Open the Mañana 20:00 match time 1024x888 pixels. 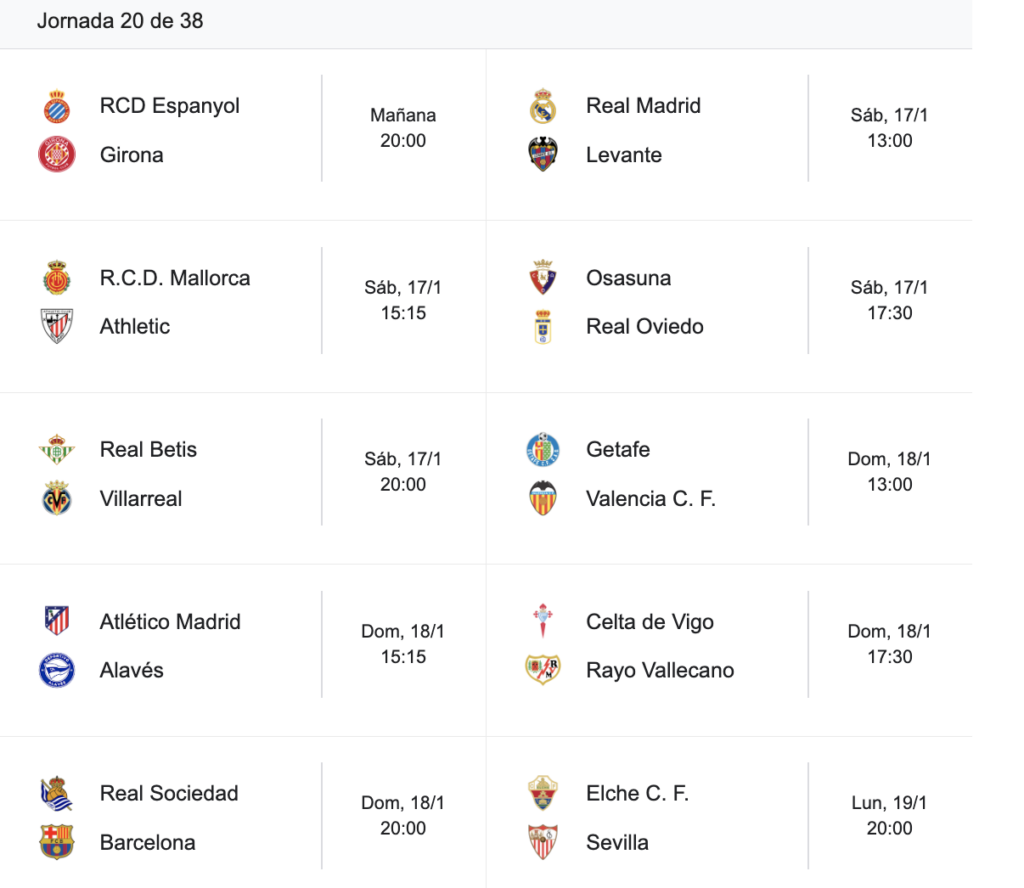[x=403, y=128]
